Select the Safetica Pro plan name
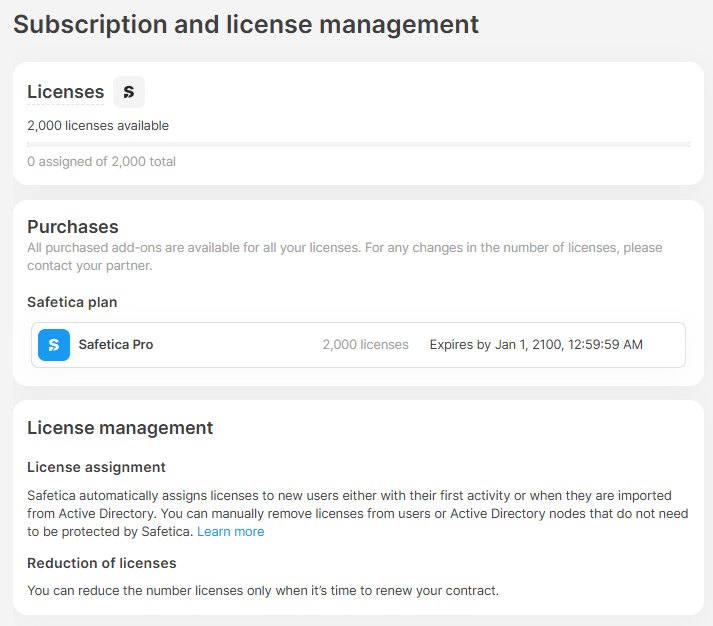This screenshot has height=626, width=713. point(116,345)
